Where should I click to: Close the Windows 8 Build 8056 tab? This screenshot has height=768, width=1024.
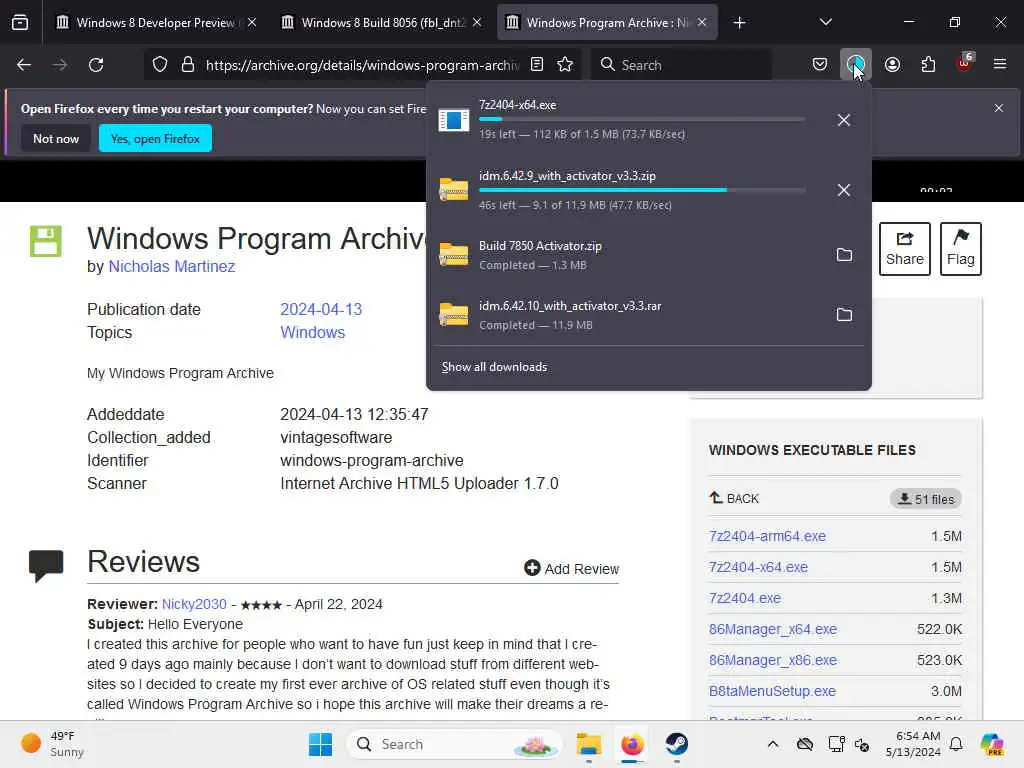pos(477,22)
